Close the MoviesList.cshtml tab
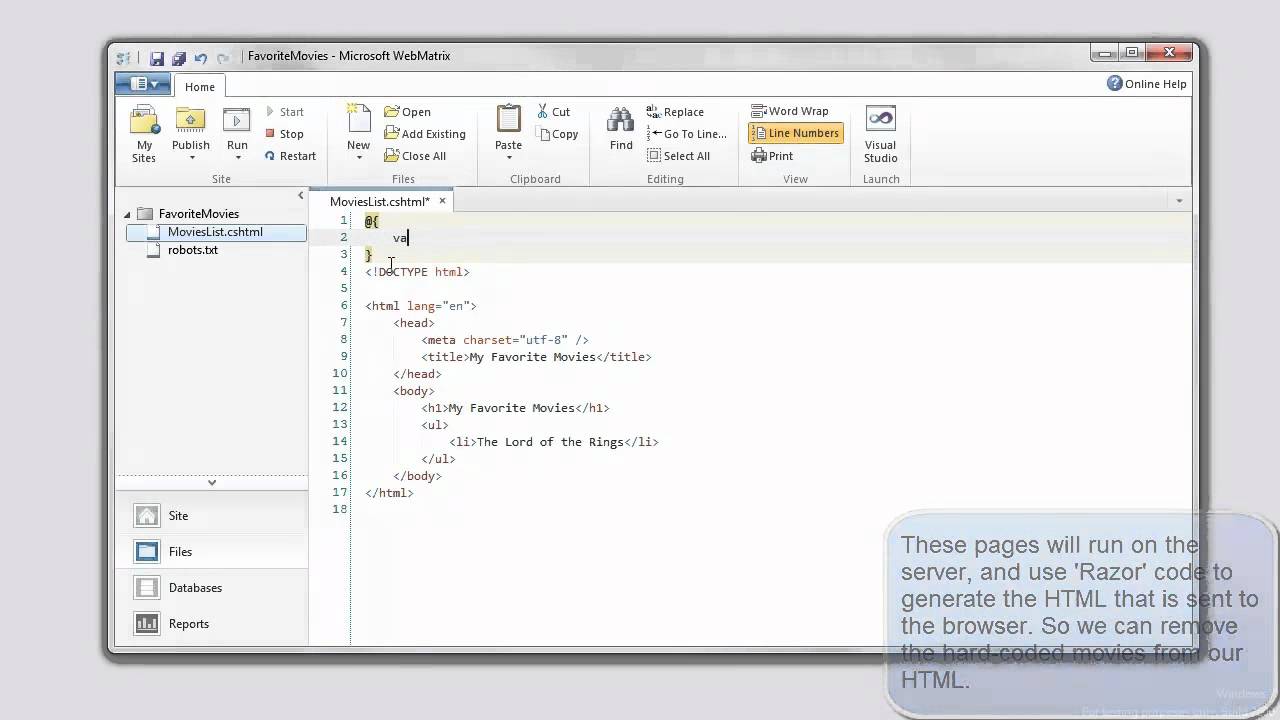This screenshot has height=720, width=1280. pyautogui.click(x=442, y=201)
